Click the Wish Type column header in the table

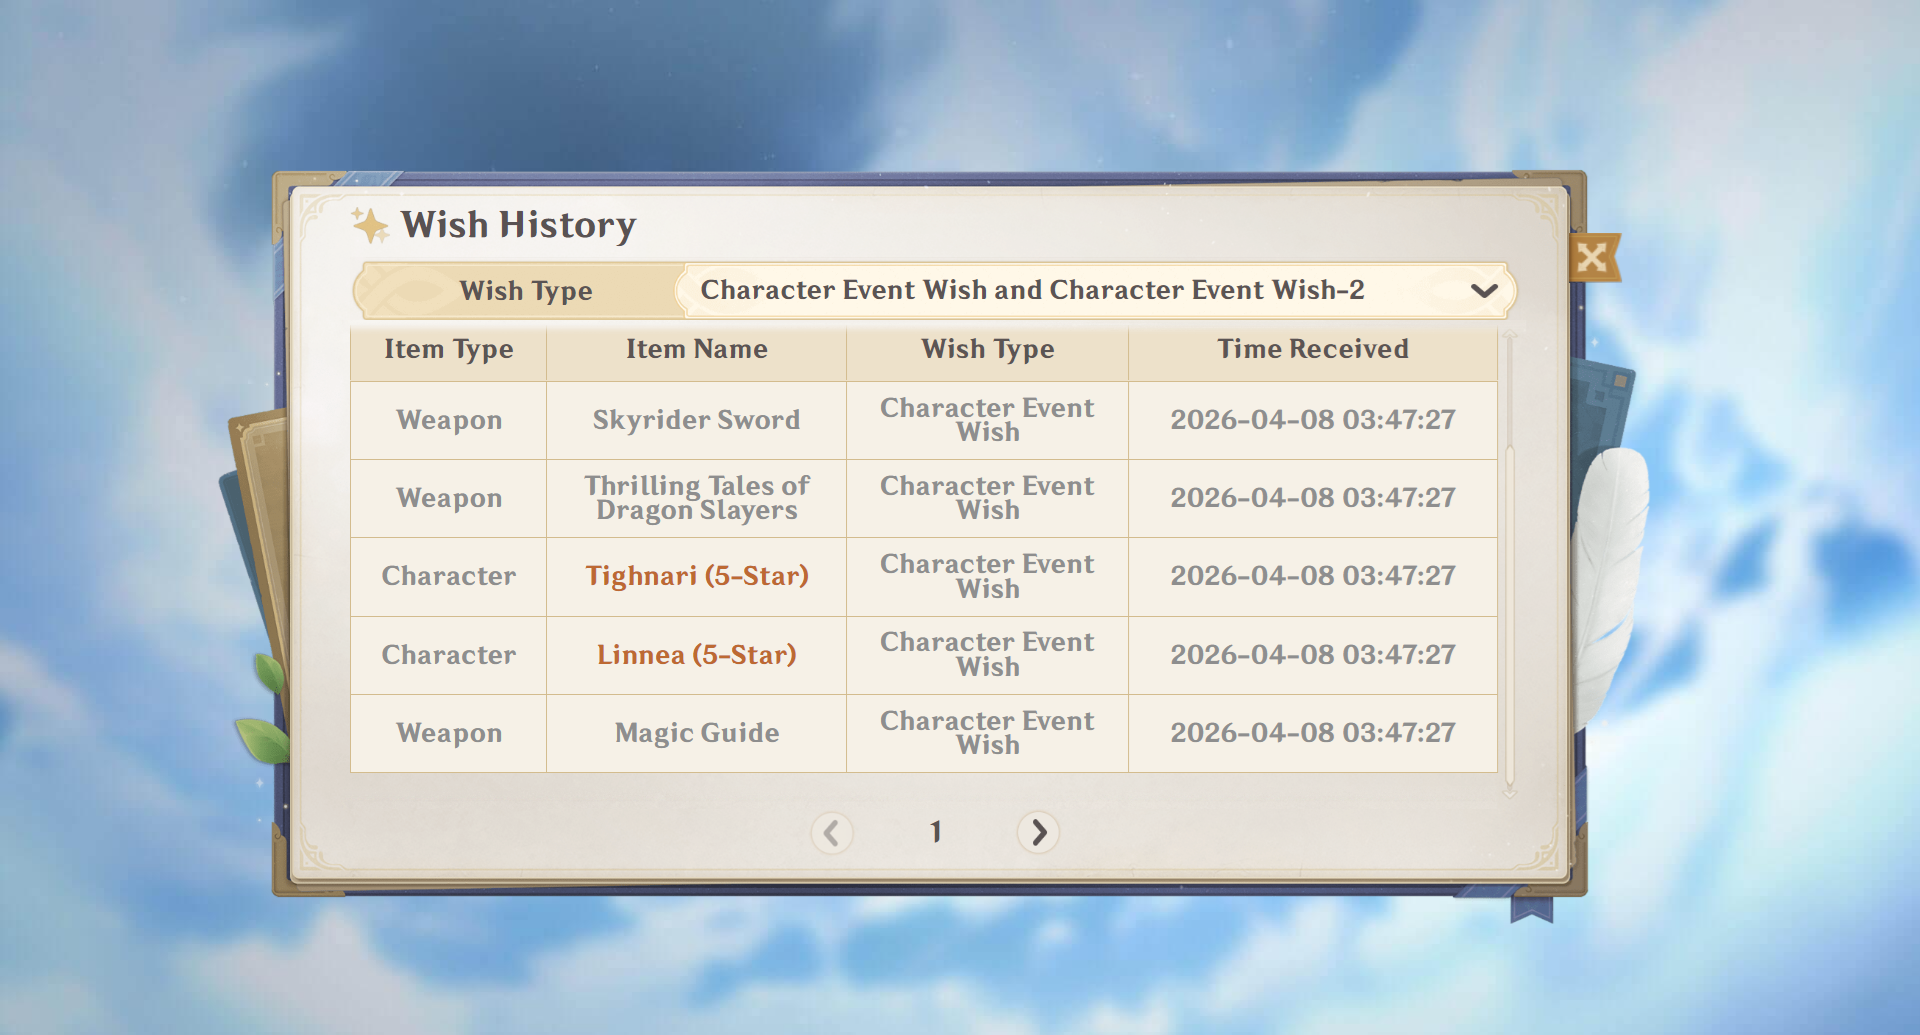pyautogui.click(x=988, y=349)
